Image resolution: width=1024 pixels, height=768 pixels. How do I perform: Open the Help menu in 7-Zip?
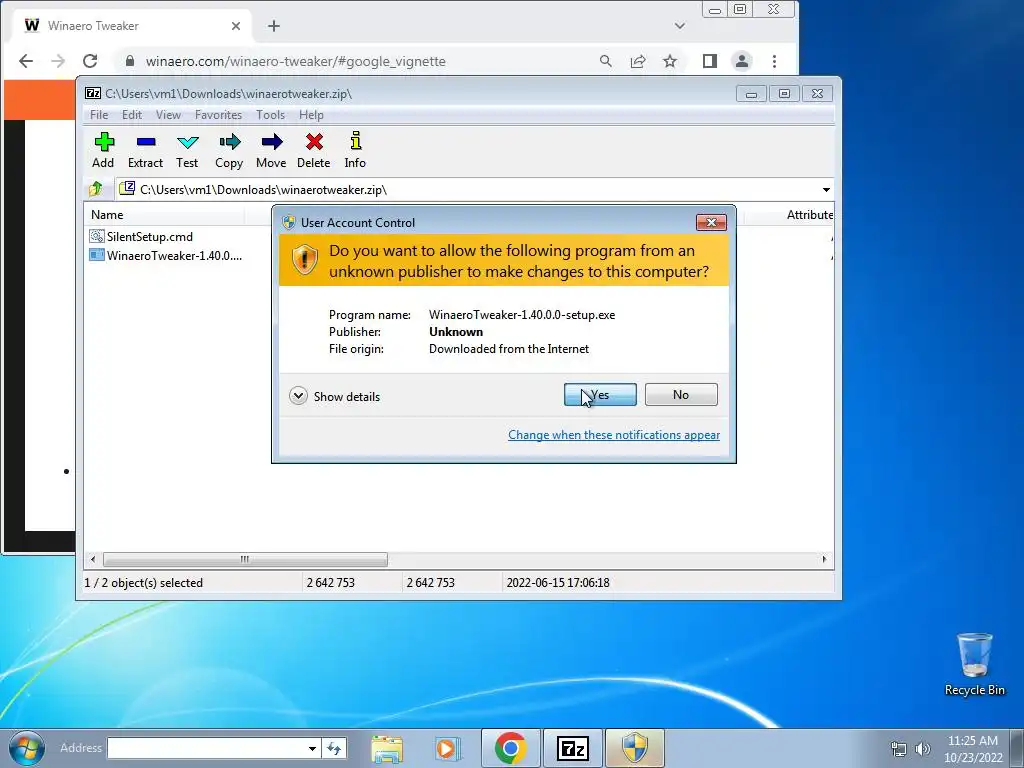pyautogui.click(x=312, y=115)
